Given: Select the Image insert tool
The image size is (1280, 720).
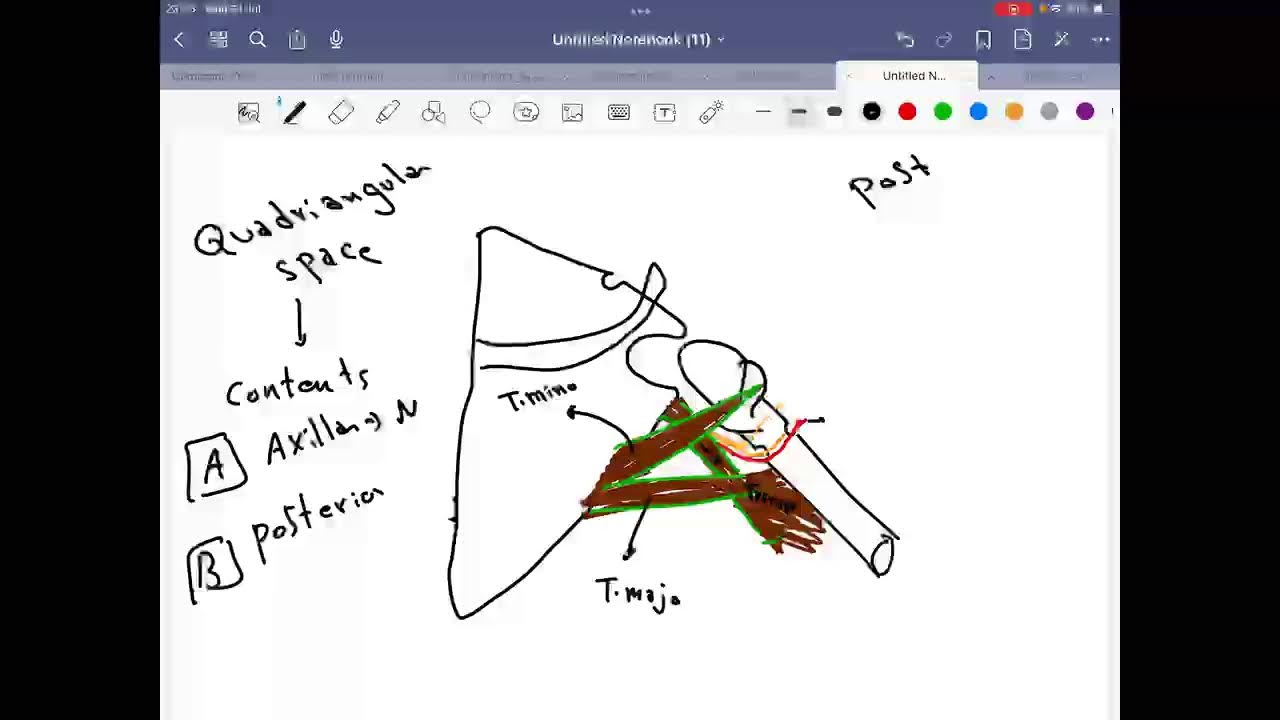Looking at the screenshot, I should pyautogui.click(x=572, y=113).
